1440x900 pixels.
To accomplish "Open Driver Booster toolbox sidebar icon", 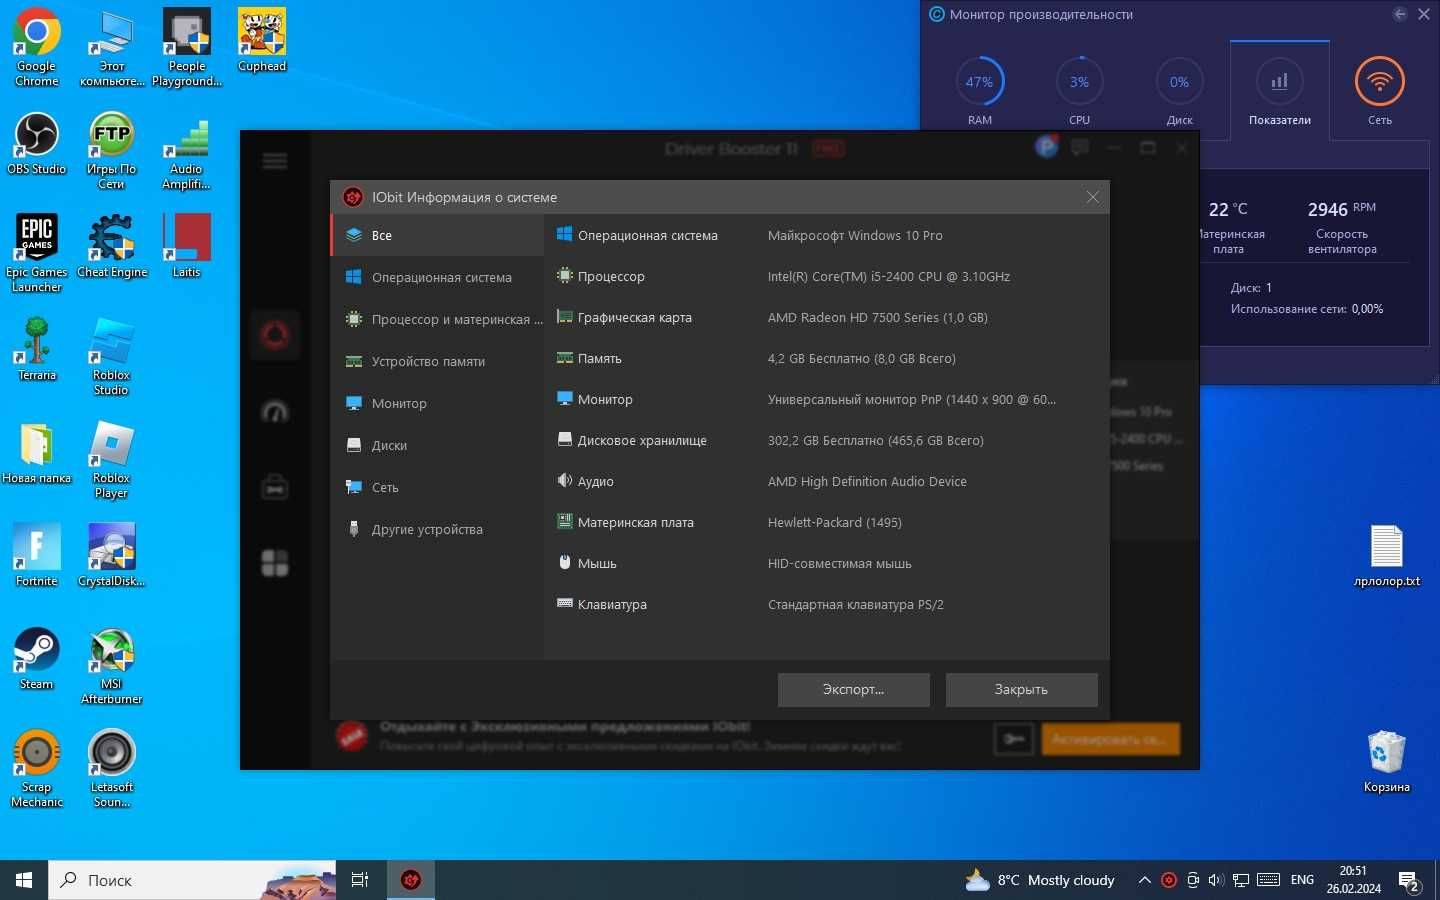I will pyautogui.click(x=275, y=487).
